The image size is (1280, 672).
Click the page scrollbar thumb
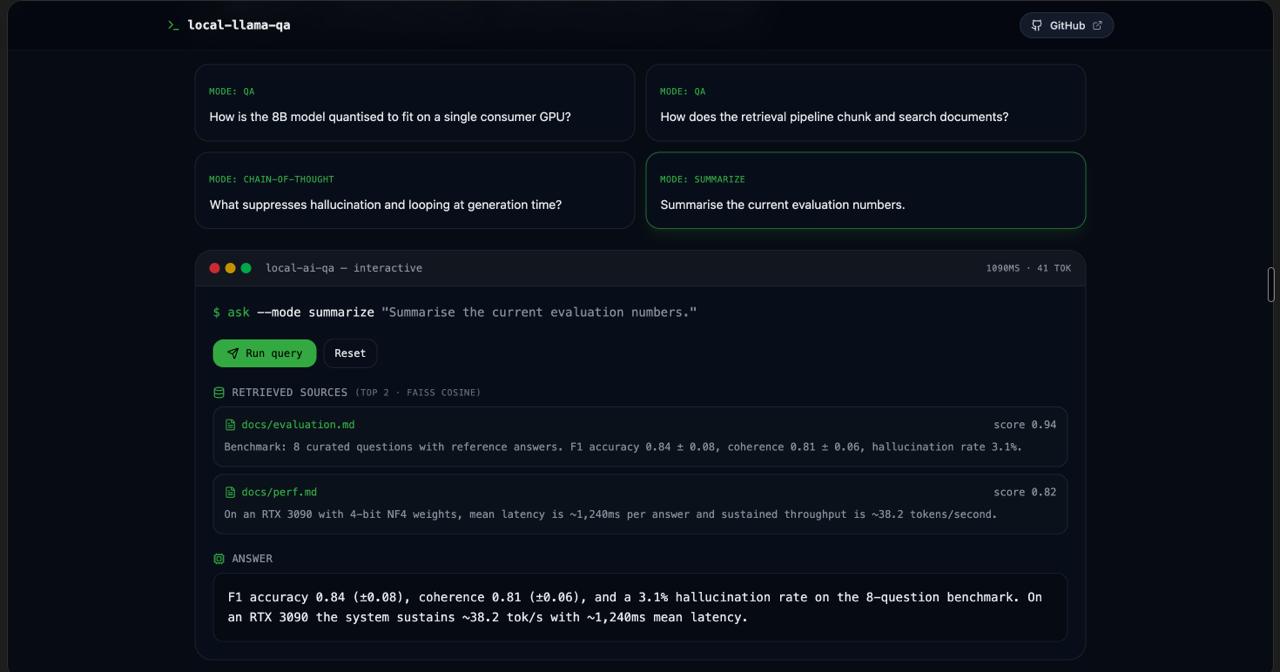[x=1271, y=284]
